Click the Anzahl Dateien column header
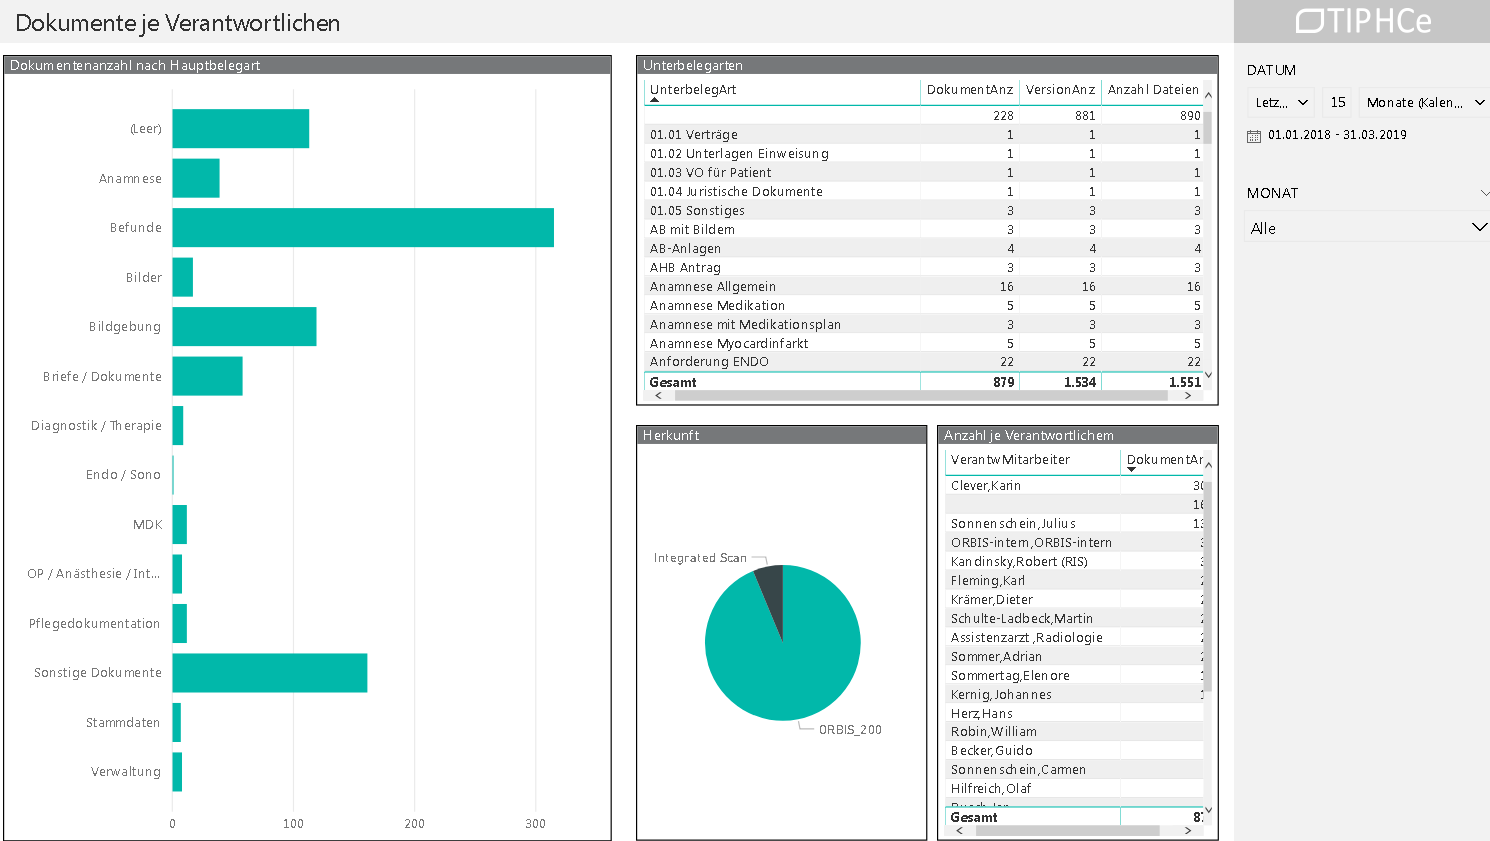Viewport: 1490px width, 841px height. tap(1153, 90)
